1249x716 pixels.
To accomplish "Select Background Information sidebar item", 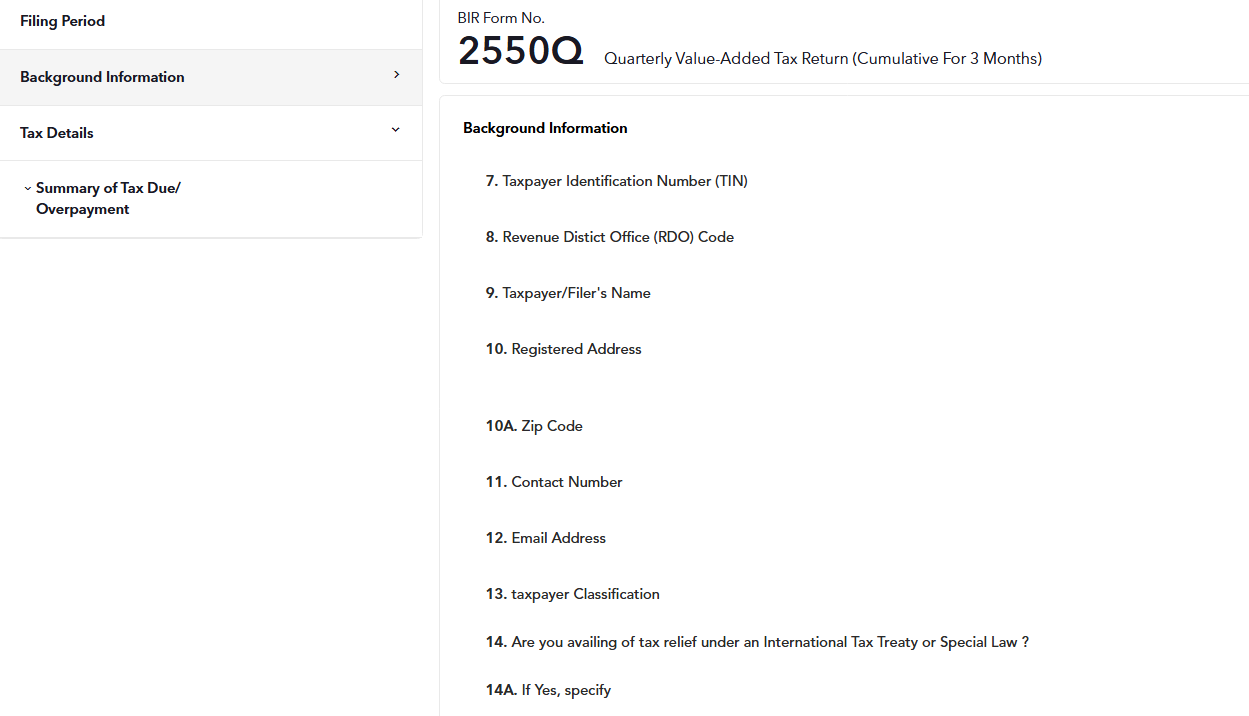I will (x=102, y=77).
